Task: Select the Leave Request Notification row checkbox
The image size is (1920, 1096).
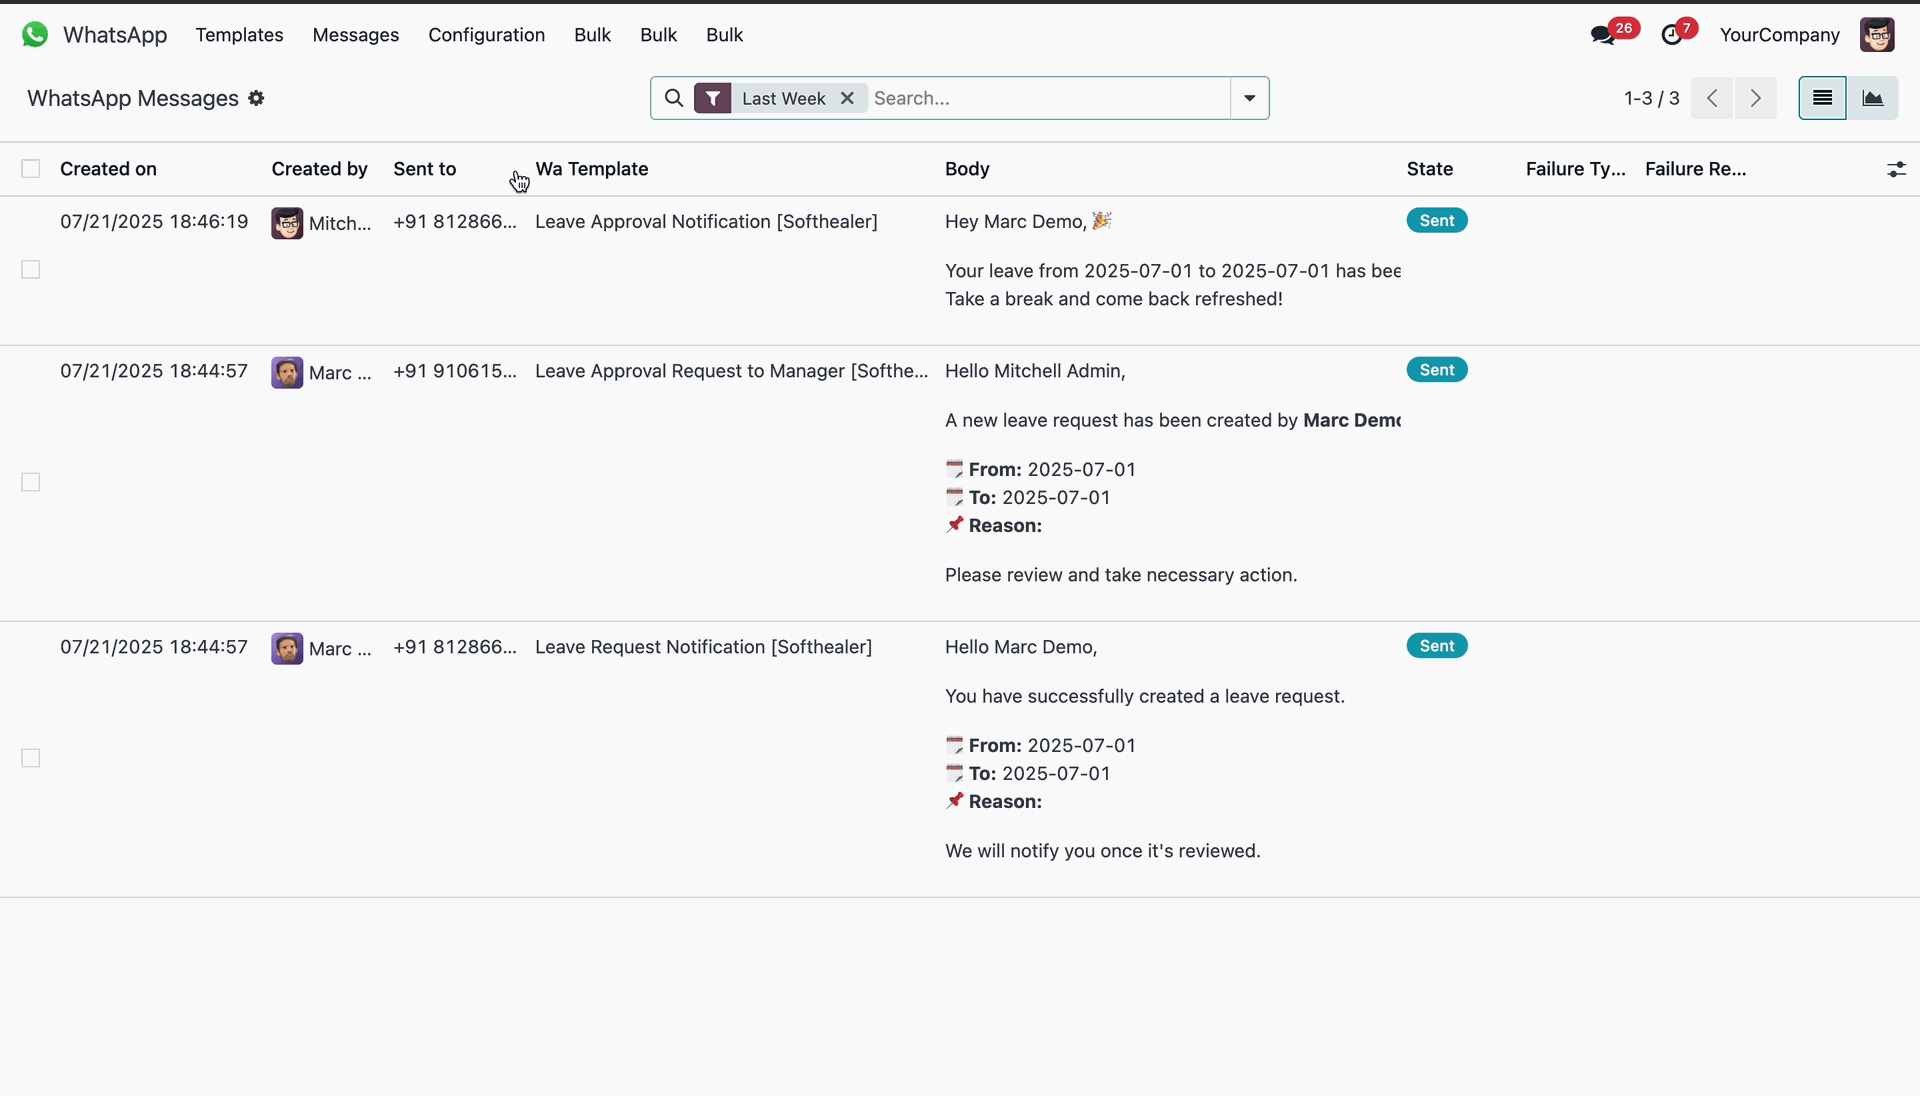Action: point(31,758)
